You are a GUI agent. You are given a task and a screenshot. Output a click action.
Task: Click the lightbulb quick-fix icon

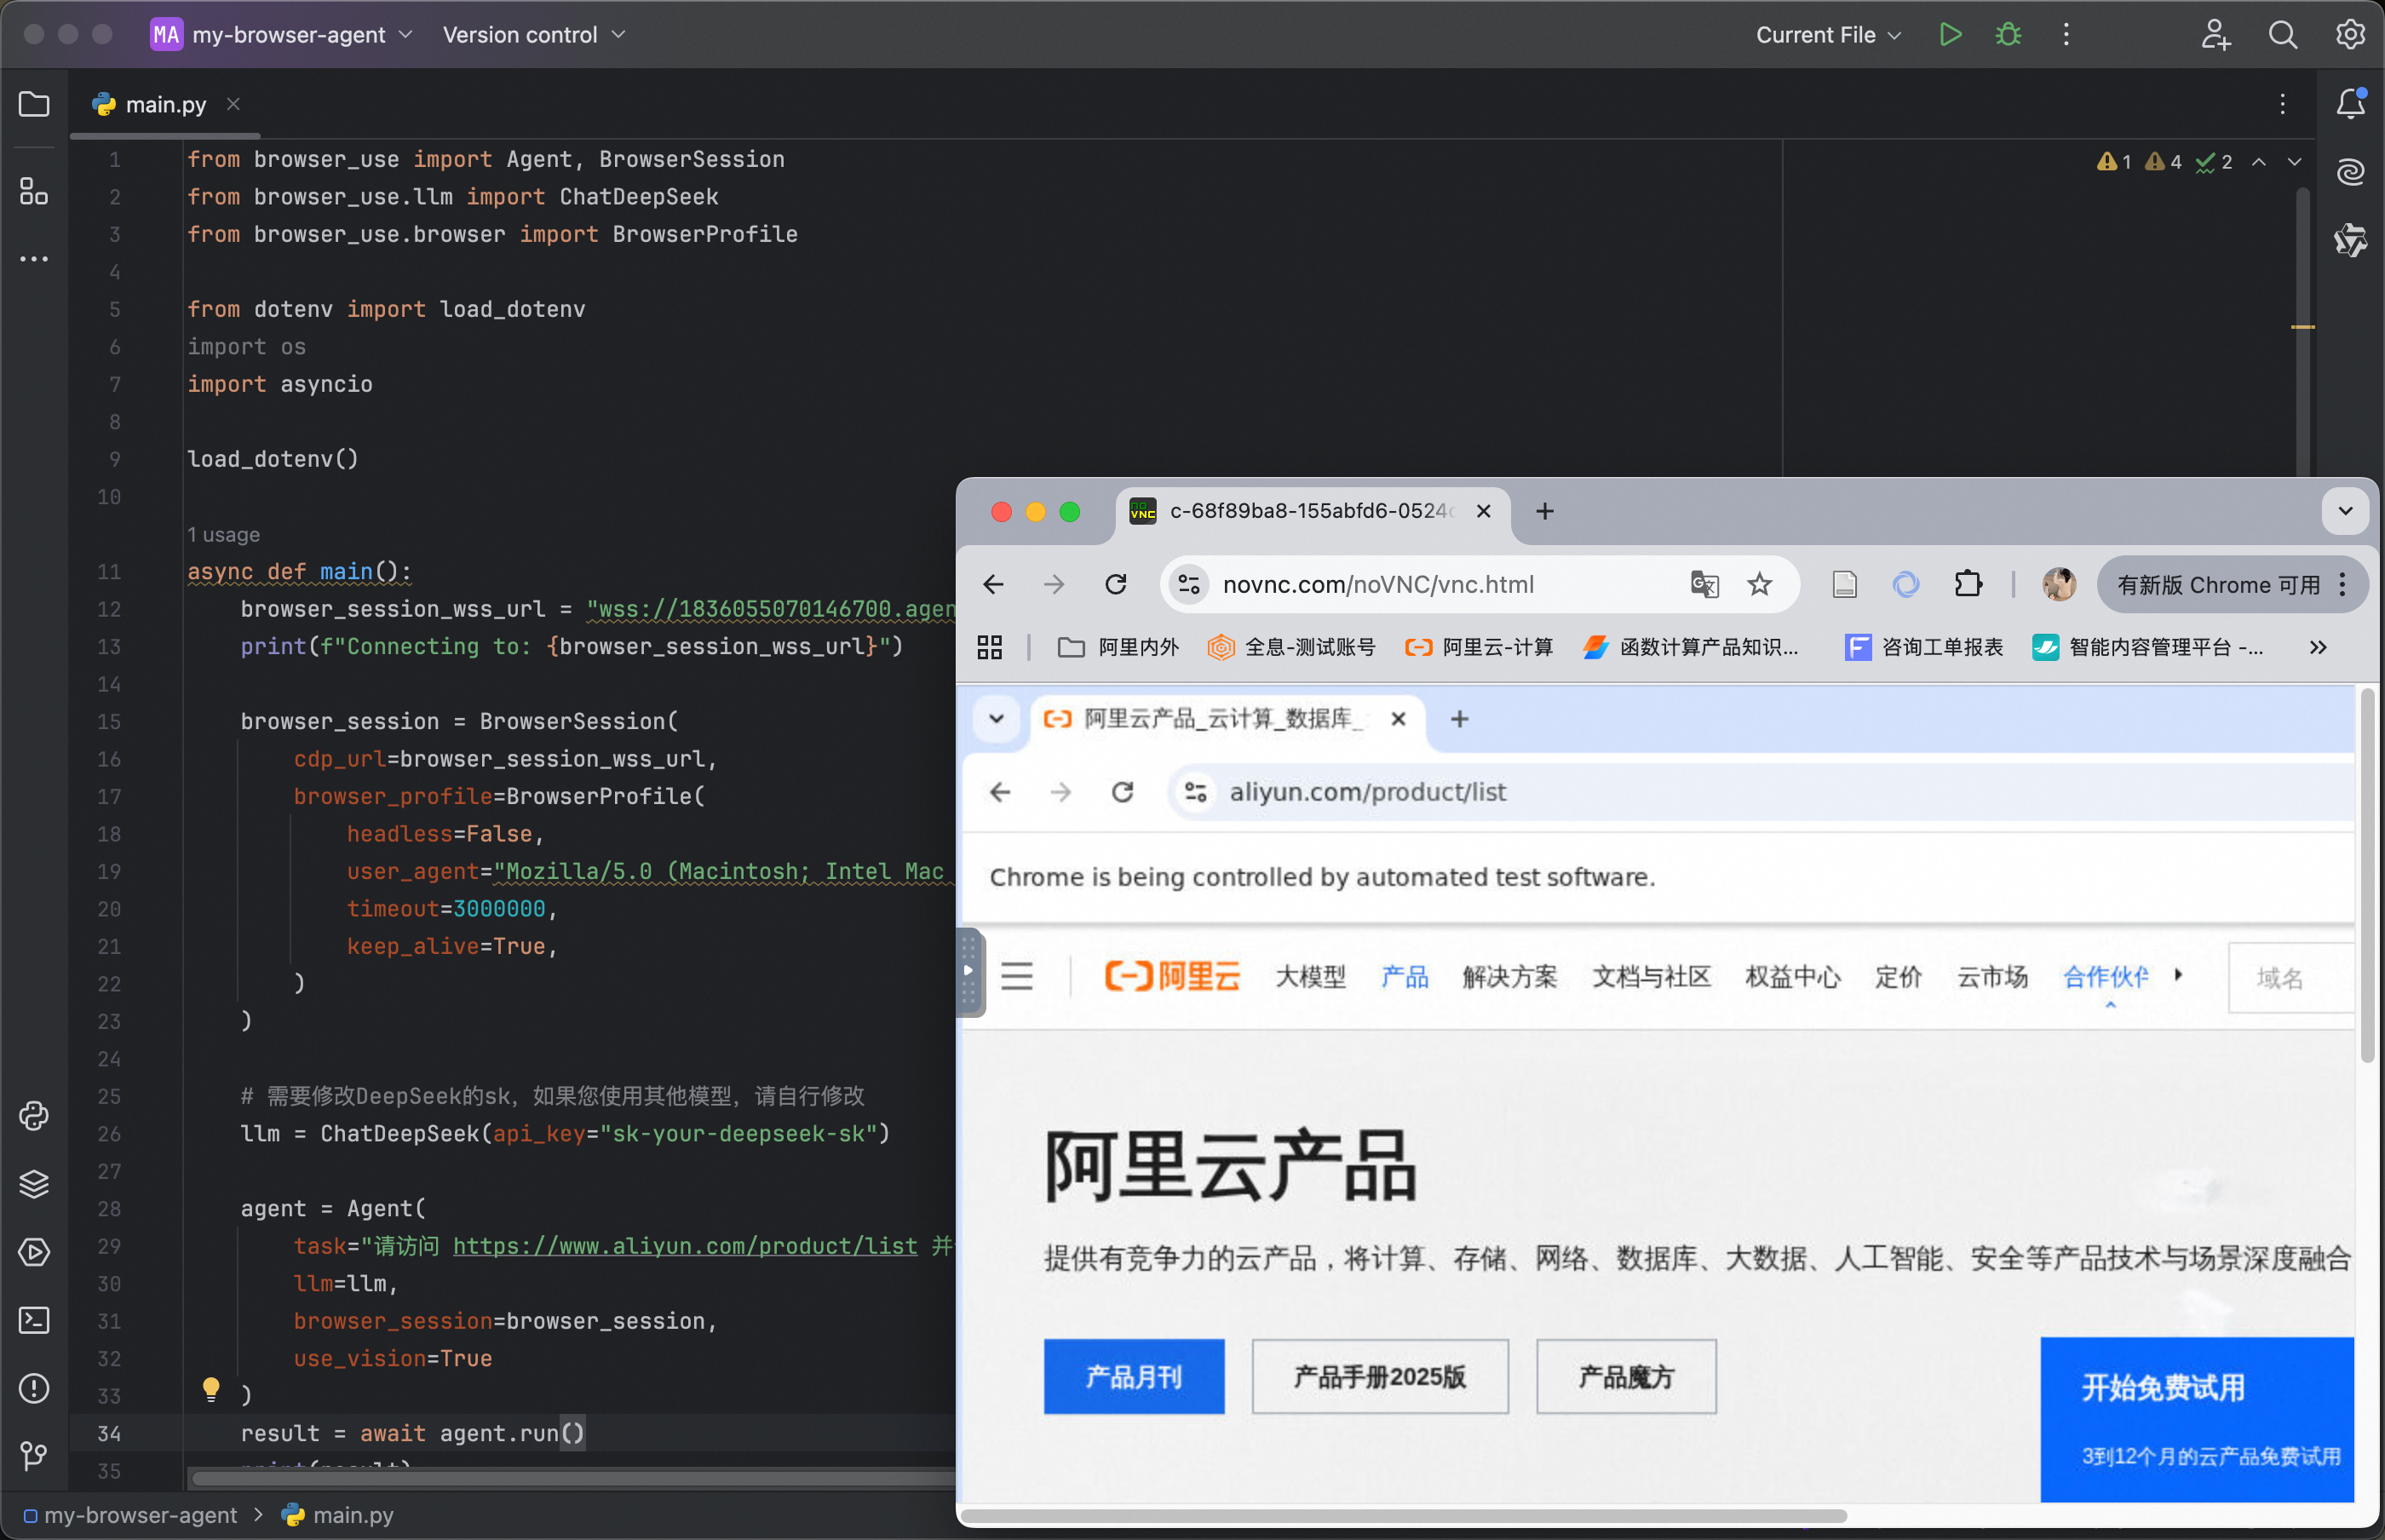[x=211, y=1388]
